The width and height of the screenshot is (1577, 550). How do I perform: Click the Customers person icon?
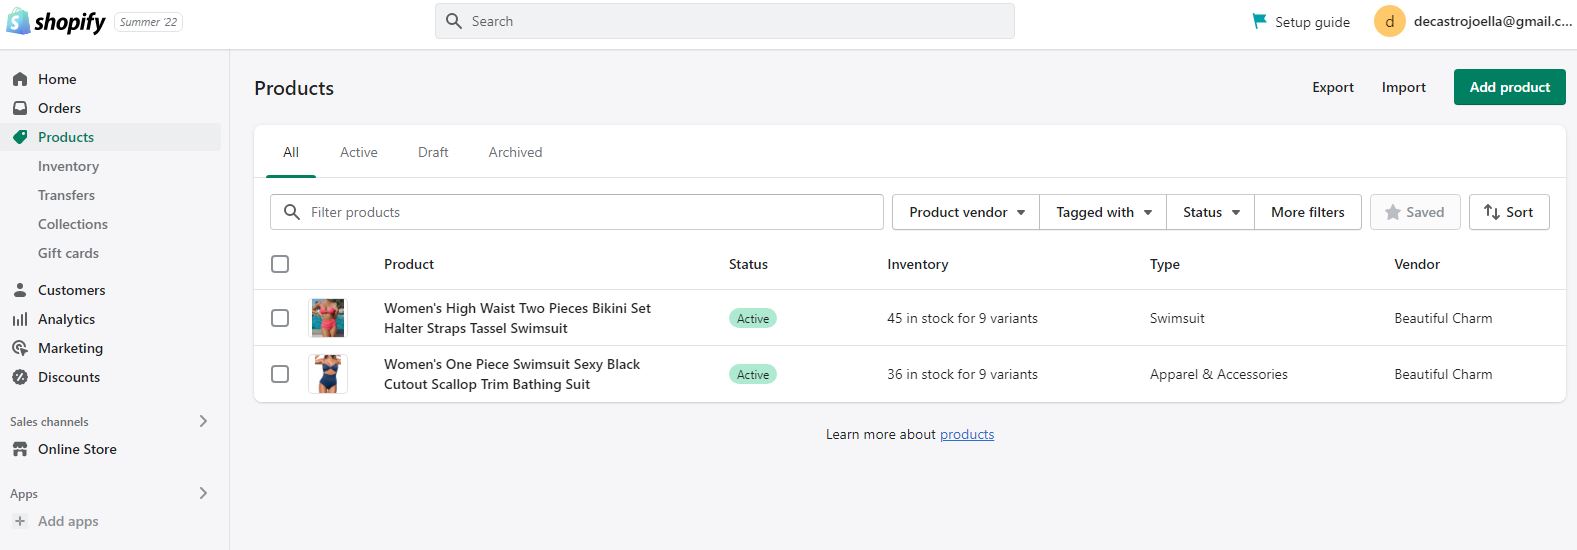[x=20, y=290]
